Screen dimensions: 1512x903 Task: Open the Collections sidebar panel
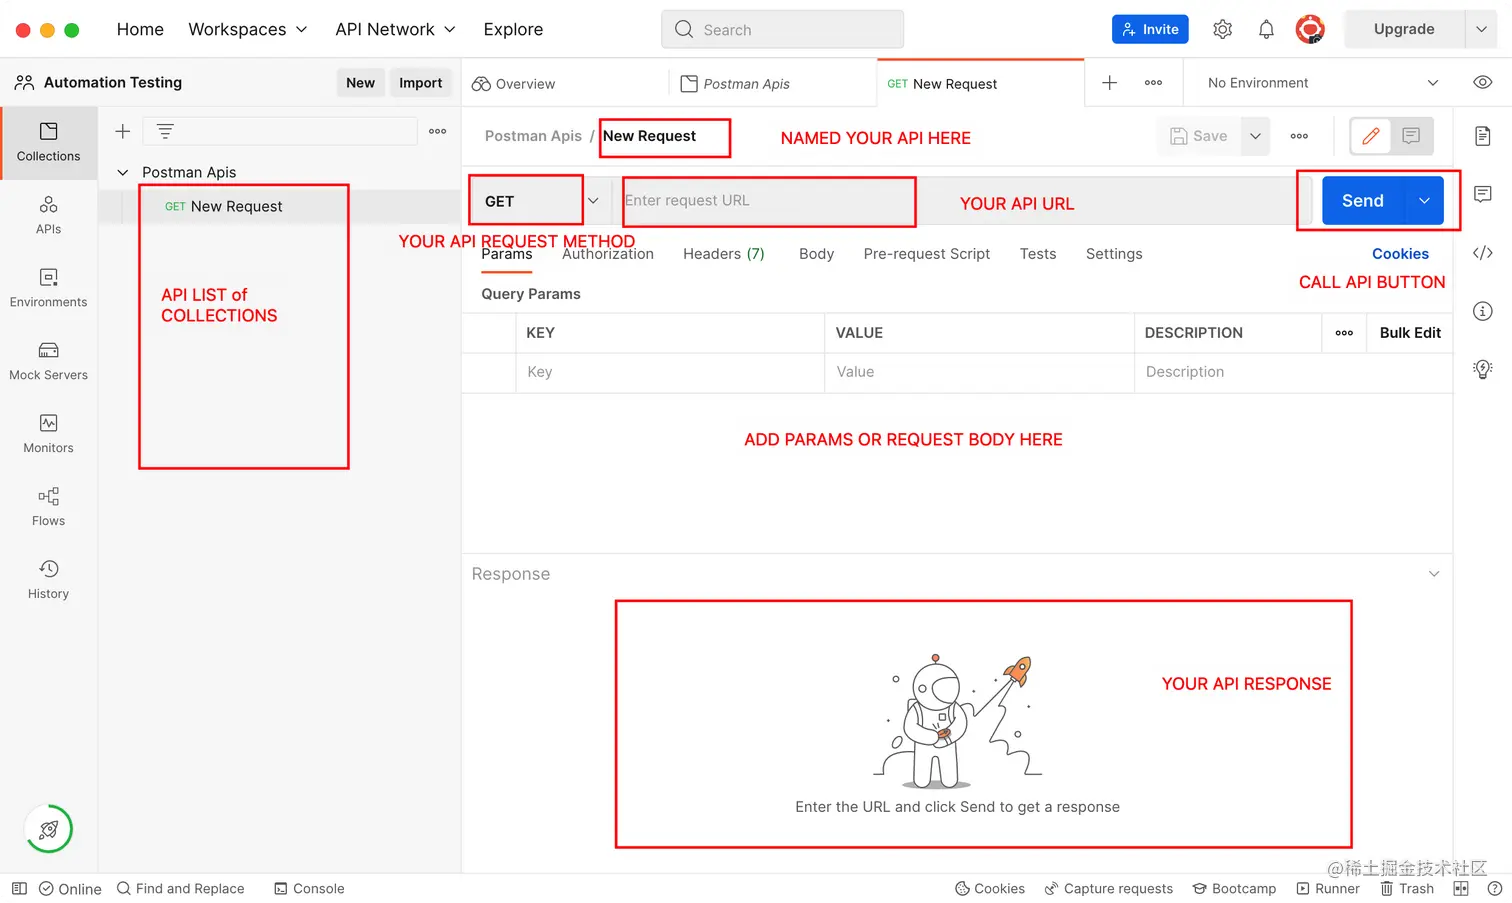click(48, 142)
